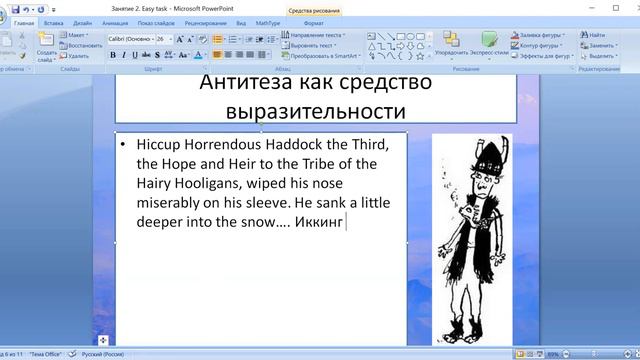Apply the font color A swatch
Screen dimensions: 640x360
[x=198, y=55]
